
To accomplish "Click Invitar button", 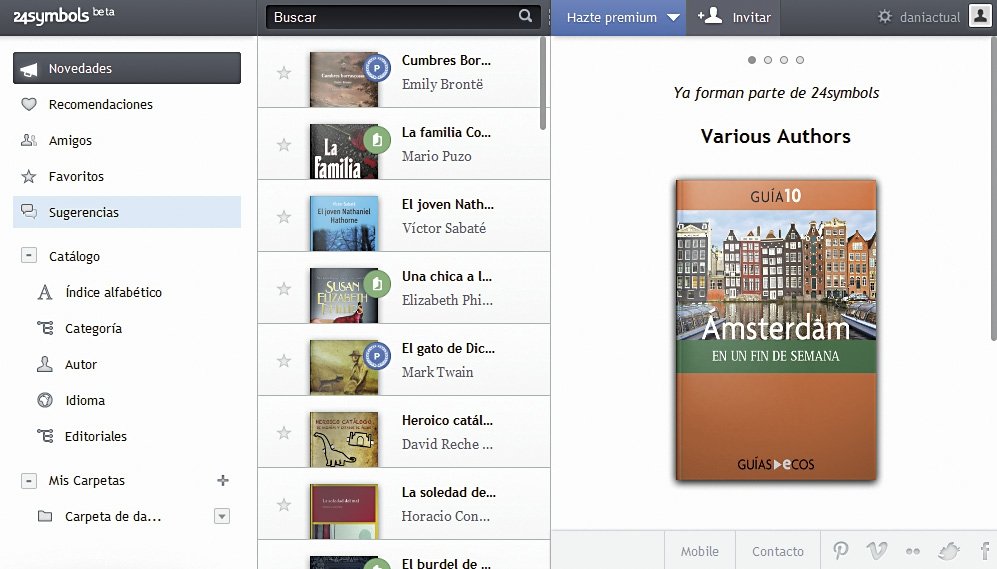I will coord(734,17).
